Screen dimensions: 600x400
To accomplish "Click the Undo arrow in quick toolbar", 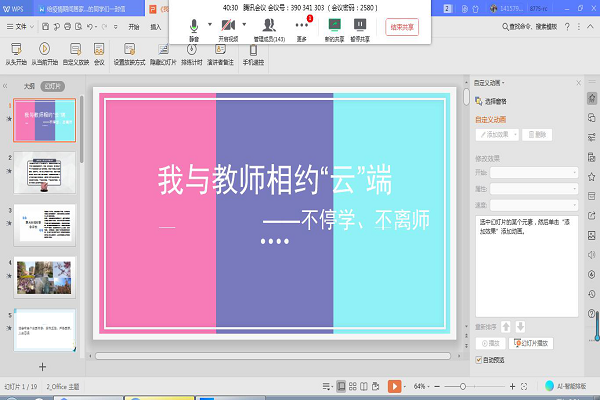I will click(x=90, y=26).
